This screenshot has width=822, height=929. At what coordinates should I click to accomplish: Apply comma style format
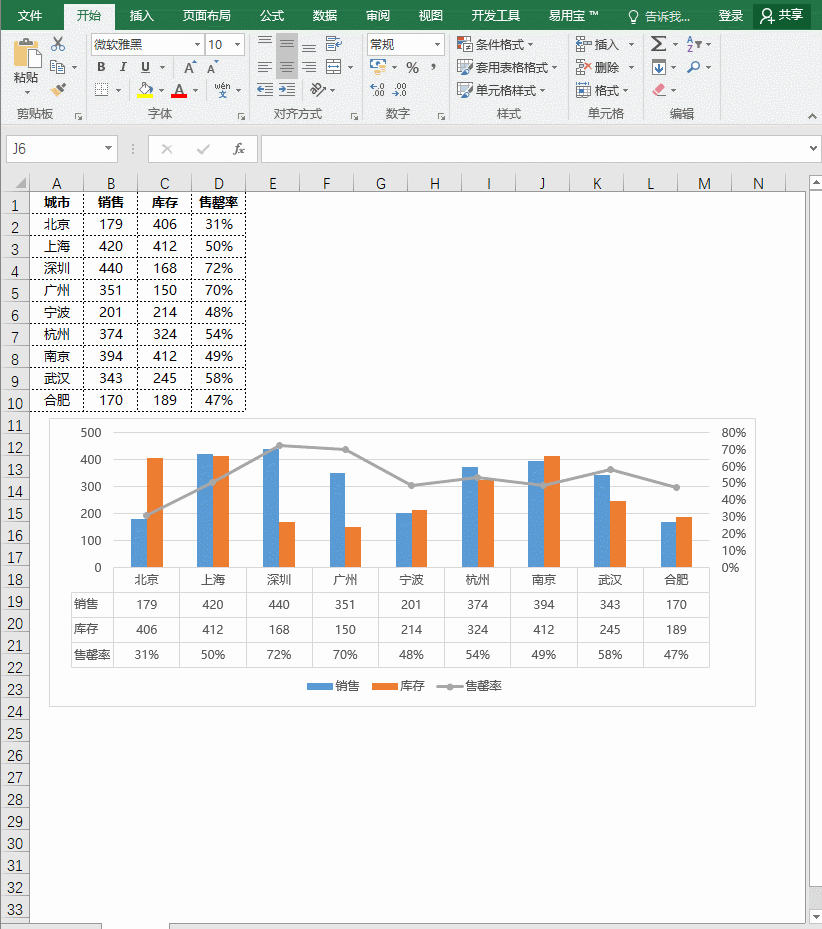pyautogui.click(x=434, y=67)
